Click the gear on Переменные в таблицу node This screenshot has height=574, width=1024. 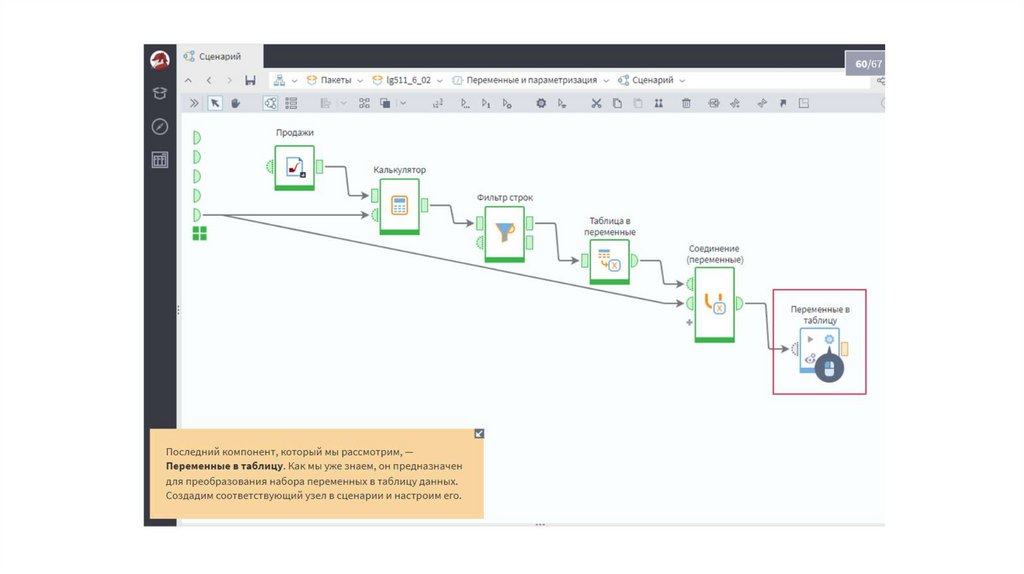(829, 341)
